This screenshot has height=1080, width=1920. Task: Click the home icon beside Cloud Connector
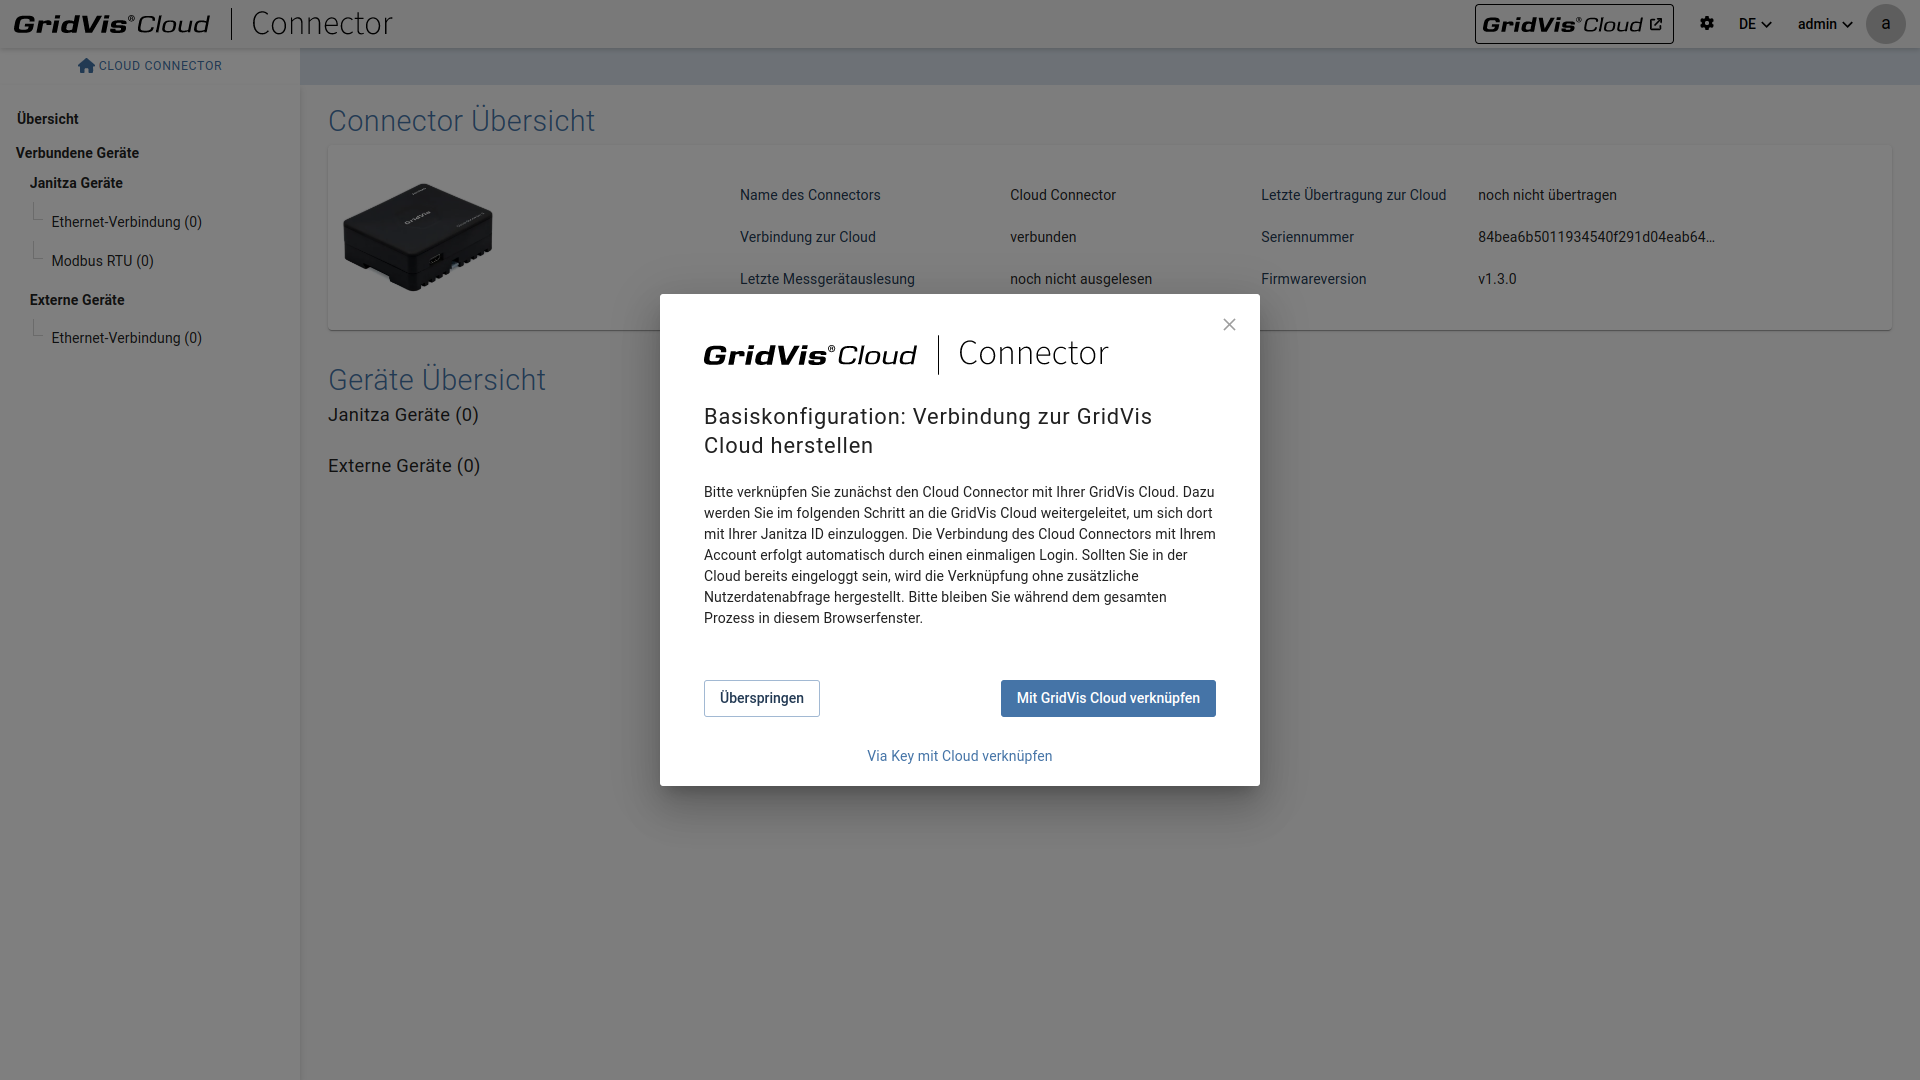coord(86,65)
